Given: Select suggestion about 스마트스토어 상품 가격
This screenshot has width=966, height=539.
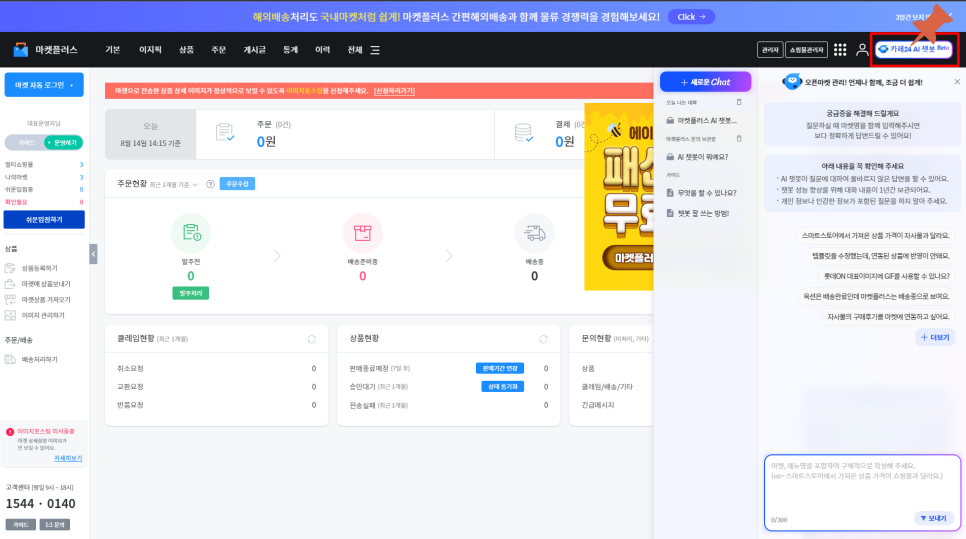Looking at the screenshot, I should [x=875, y=235].
